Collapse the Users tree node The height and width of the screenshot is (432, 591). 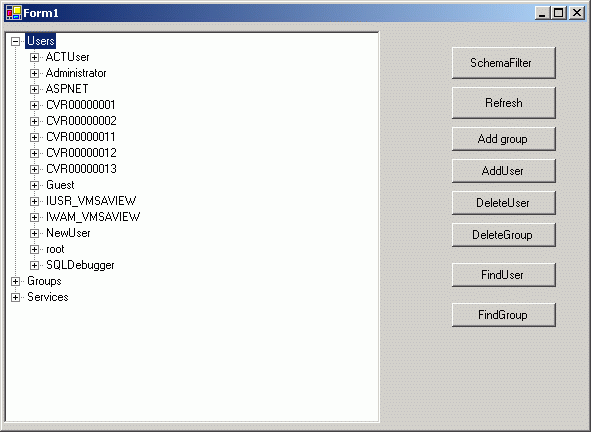point(15,41)
